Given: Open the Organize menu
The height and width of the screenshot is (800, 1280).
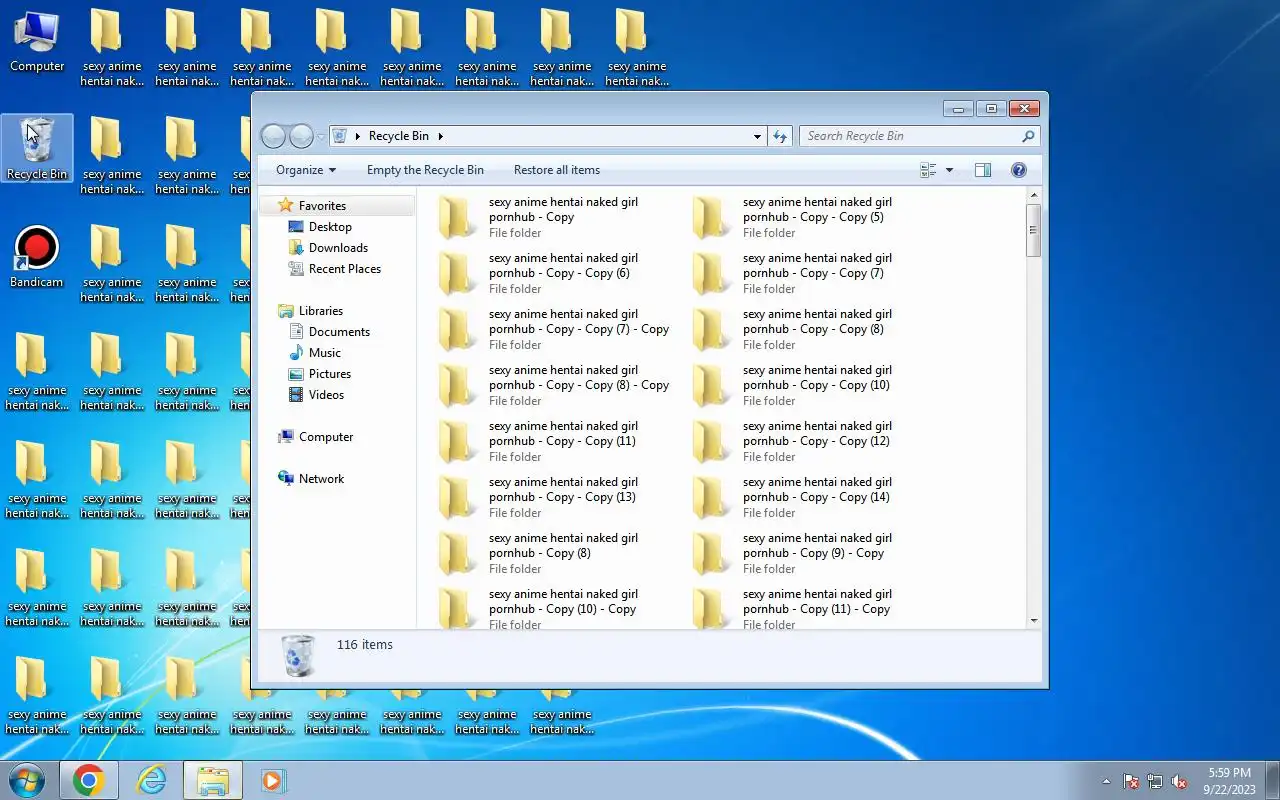Looking at the screenshot, I should pos(306,170).
